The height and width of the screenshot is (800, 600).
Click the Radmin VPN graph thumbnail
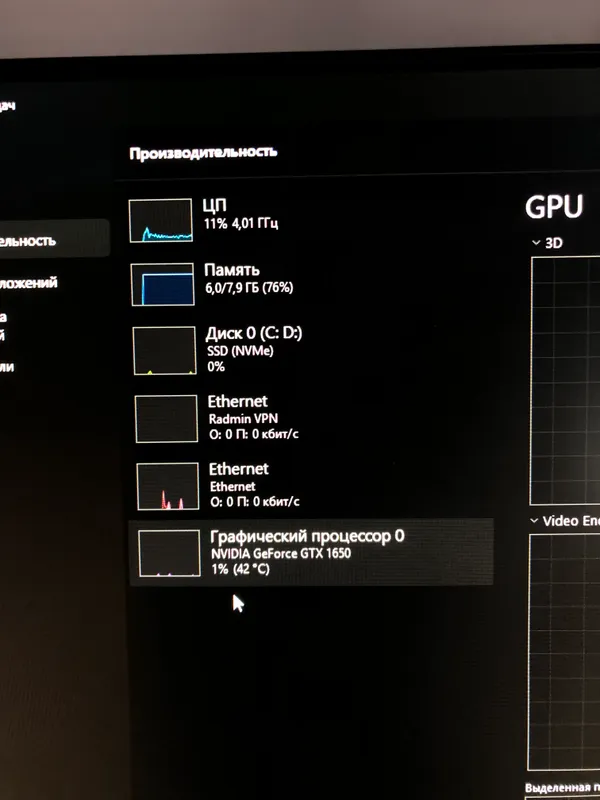(166, 418)
